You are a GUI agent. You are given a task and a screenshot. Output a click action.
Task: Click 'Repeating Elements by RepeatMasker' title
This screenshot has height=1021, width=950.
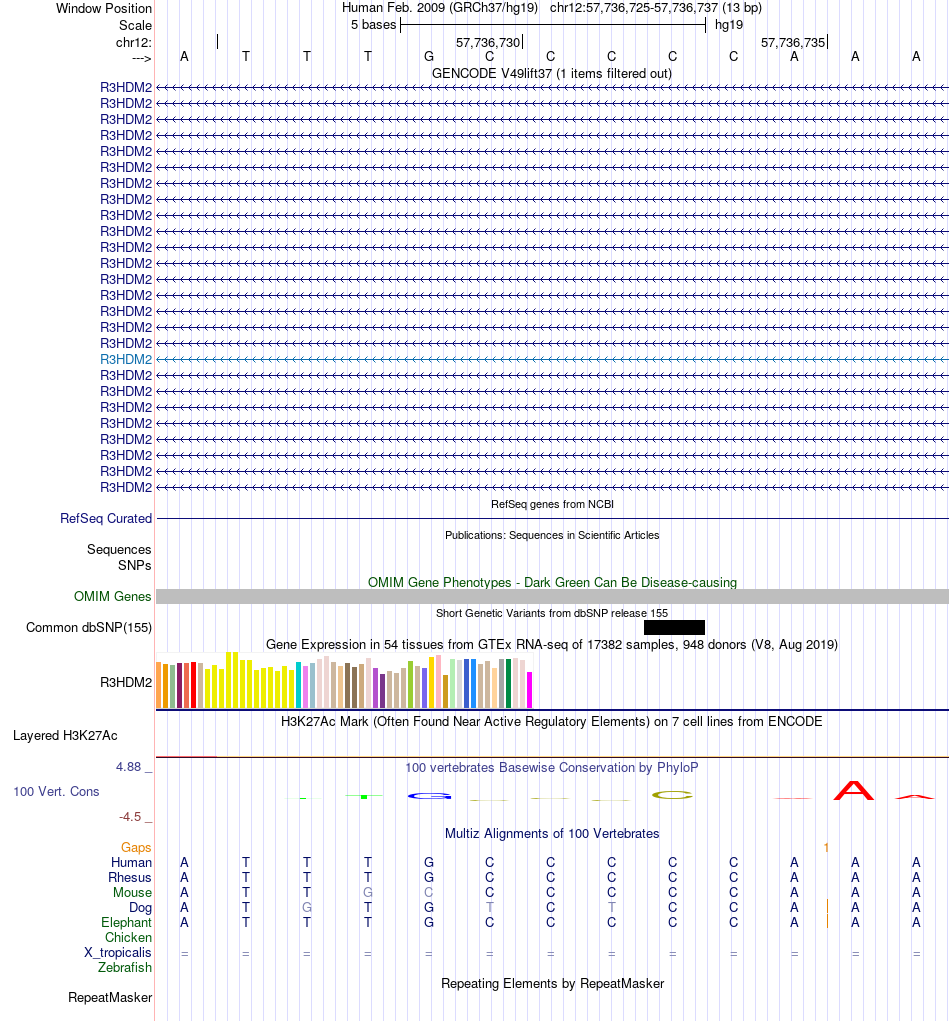[552, 983]
